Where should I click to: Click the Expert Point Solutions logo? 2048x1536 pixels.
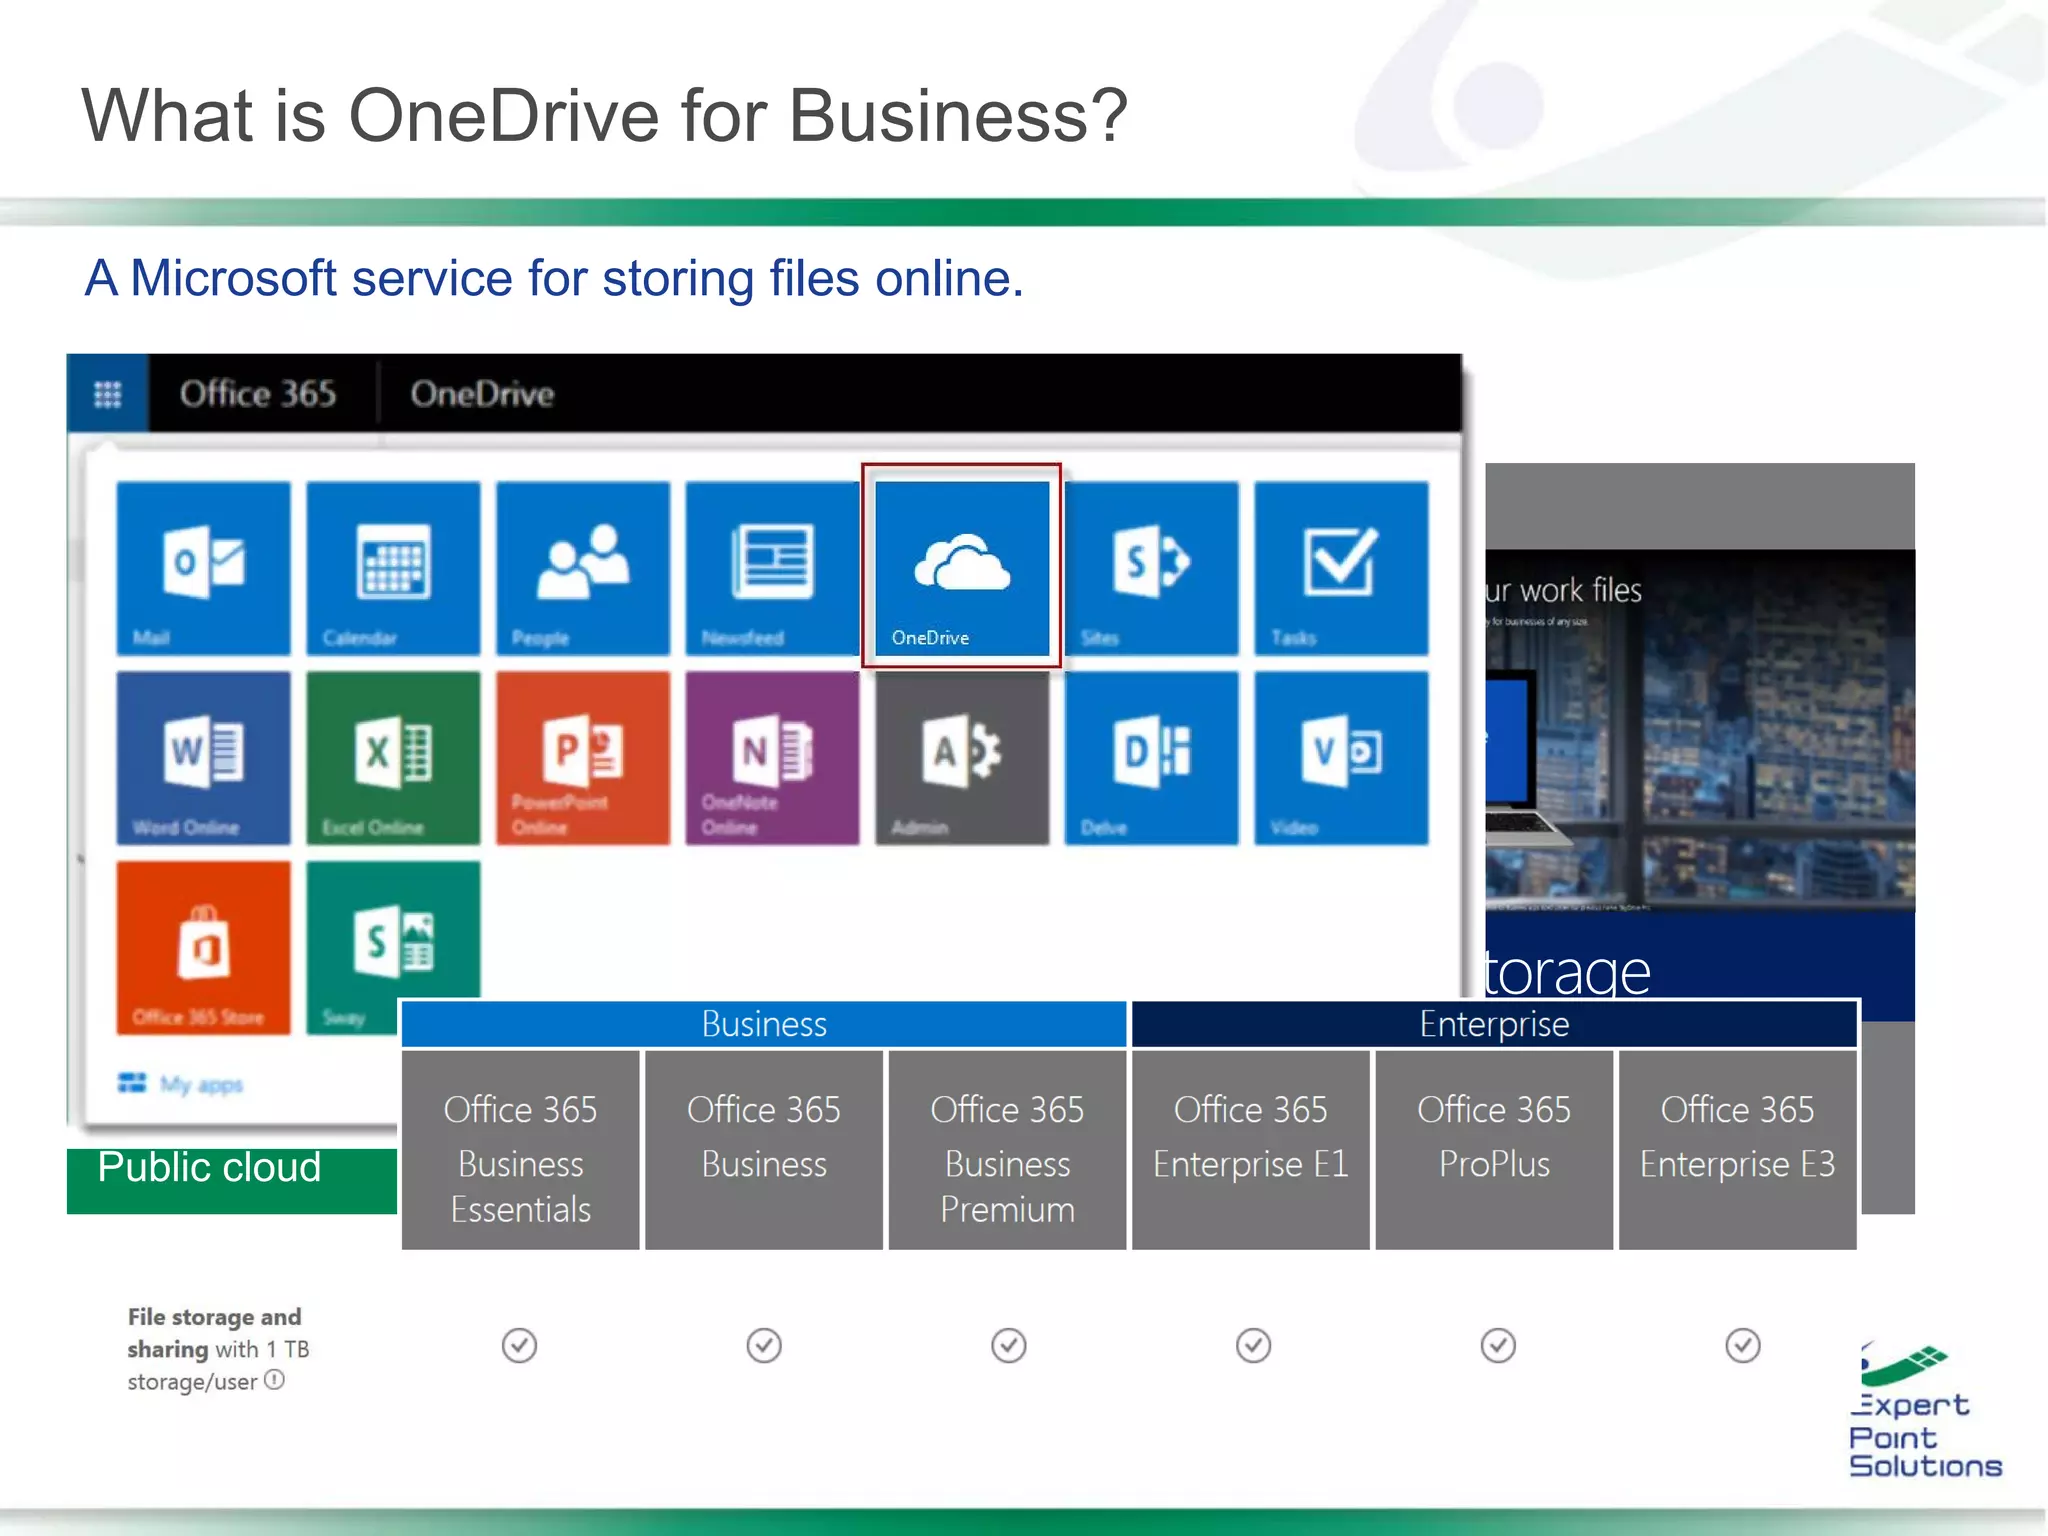[1924, 1410]
